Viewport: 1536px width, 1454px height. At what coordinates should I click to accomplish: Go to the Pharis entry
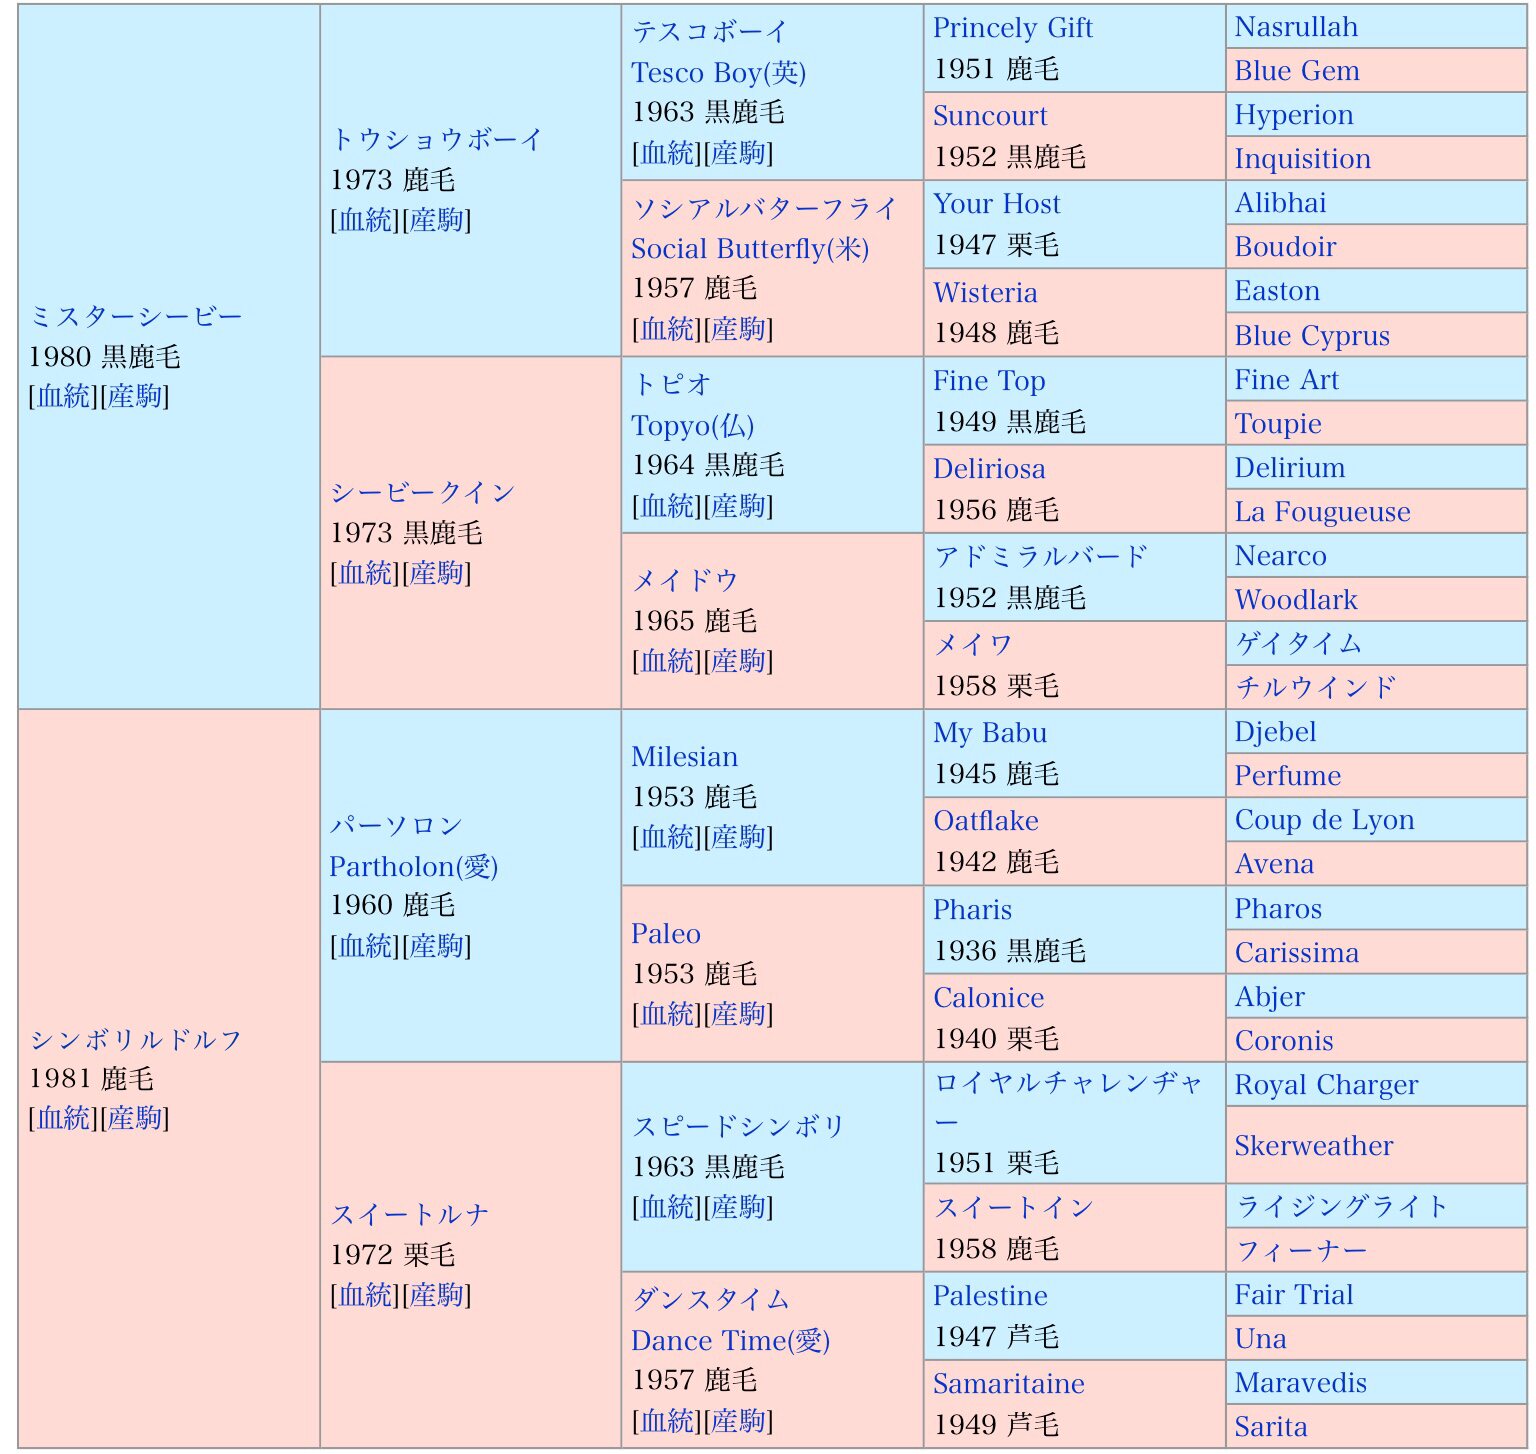[x=972, y=910]
